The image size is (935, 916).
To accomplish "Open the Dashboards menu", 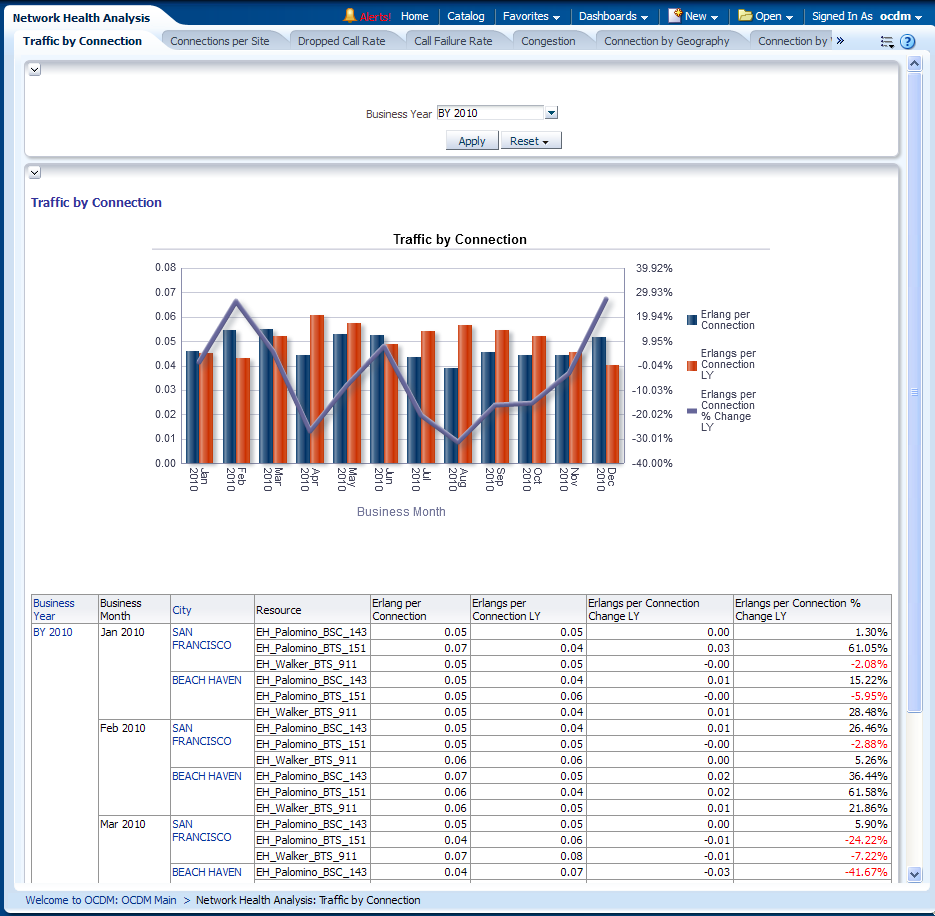I will tap(613, 16).
